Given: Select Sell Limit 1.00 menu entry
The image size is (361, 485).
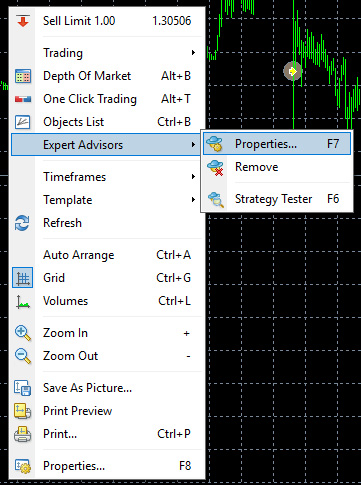Looking at the screenshot, I should point(108,21).
